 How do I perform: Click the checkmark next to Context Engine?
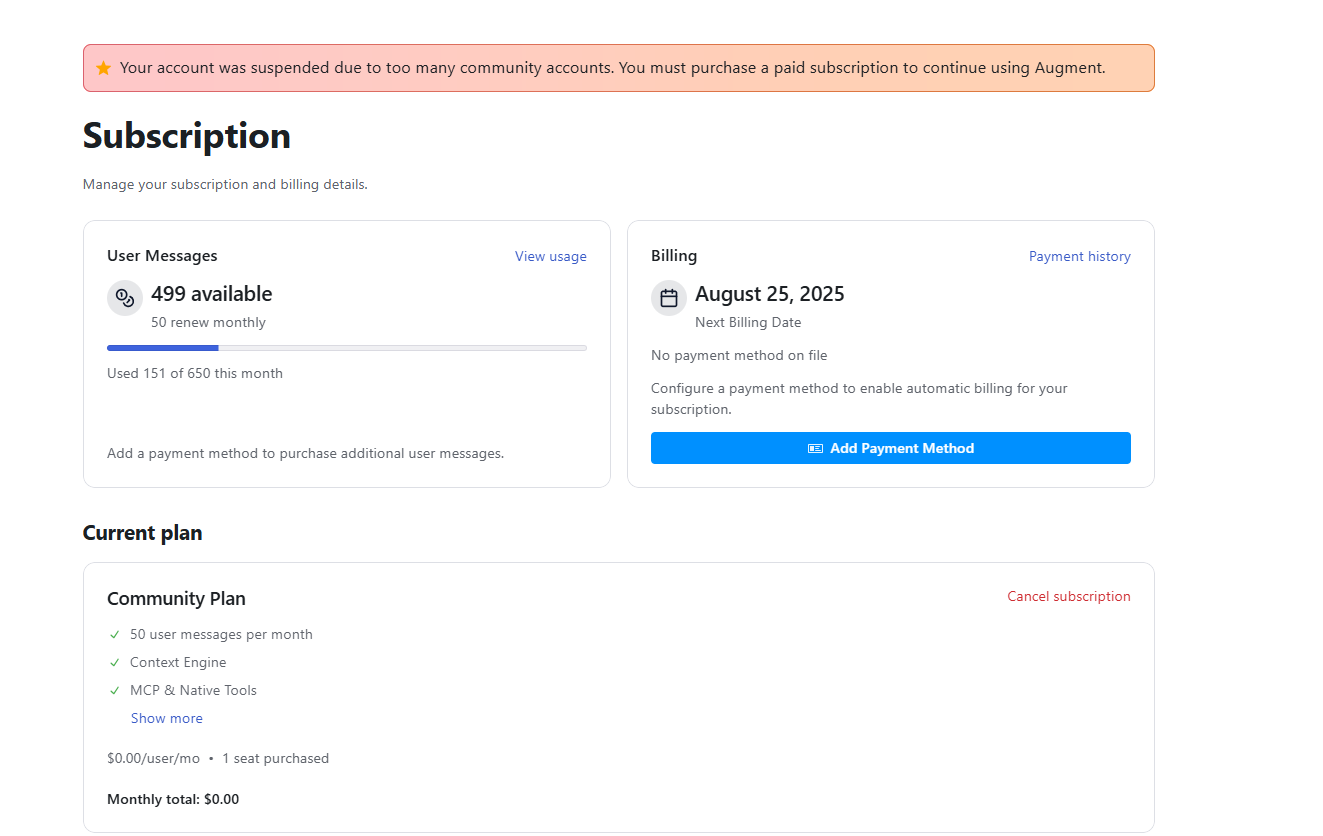point(115,663)
